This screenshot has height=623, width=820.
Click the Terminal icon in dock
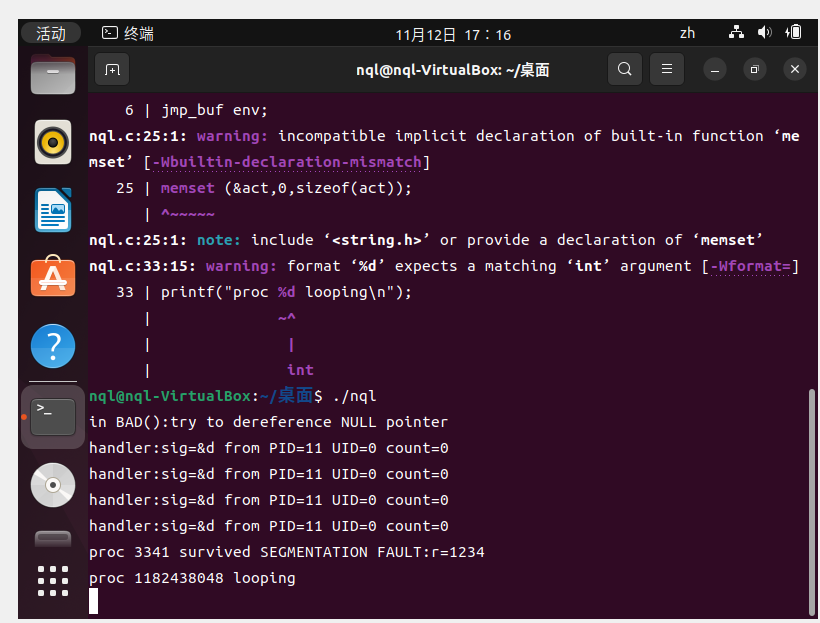(53, 415)
